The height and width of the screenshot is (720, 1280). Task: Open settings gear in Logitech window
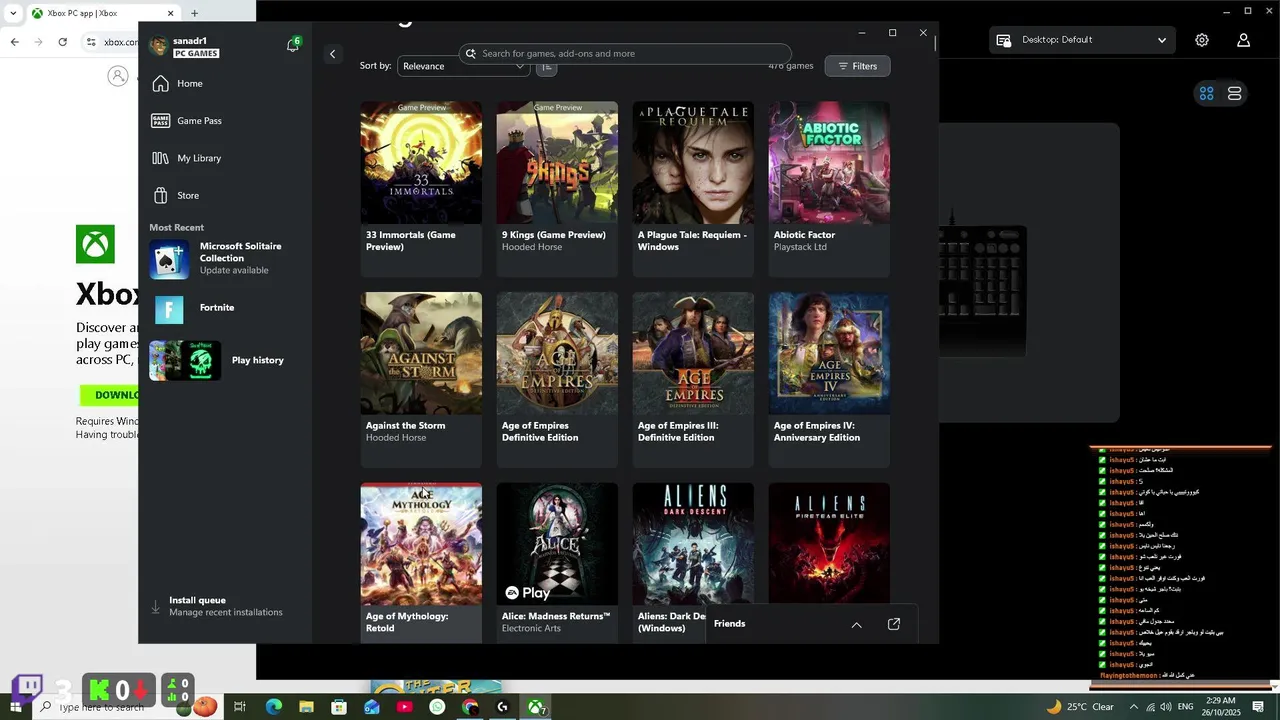[1202, 40]
